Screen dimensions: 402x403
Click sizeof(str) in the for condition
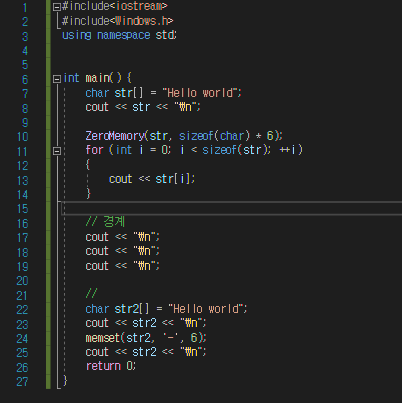coord(235,150)
